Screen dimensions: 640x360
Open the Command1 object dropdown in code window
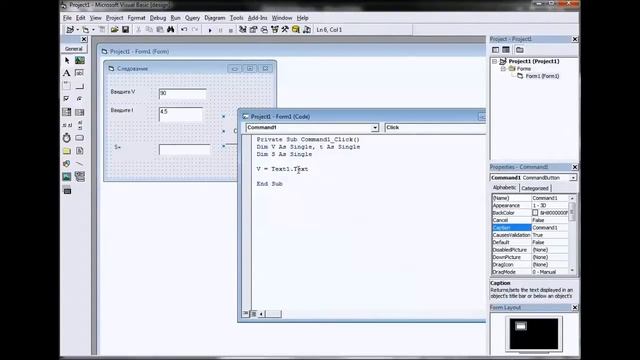375,128
